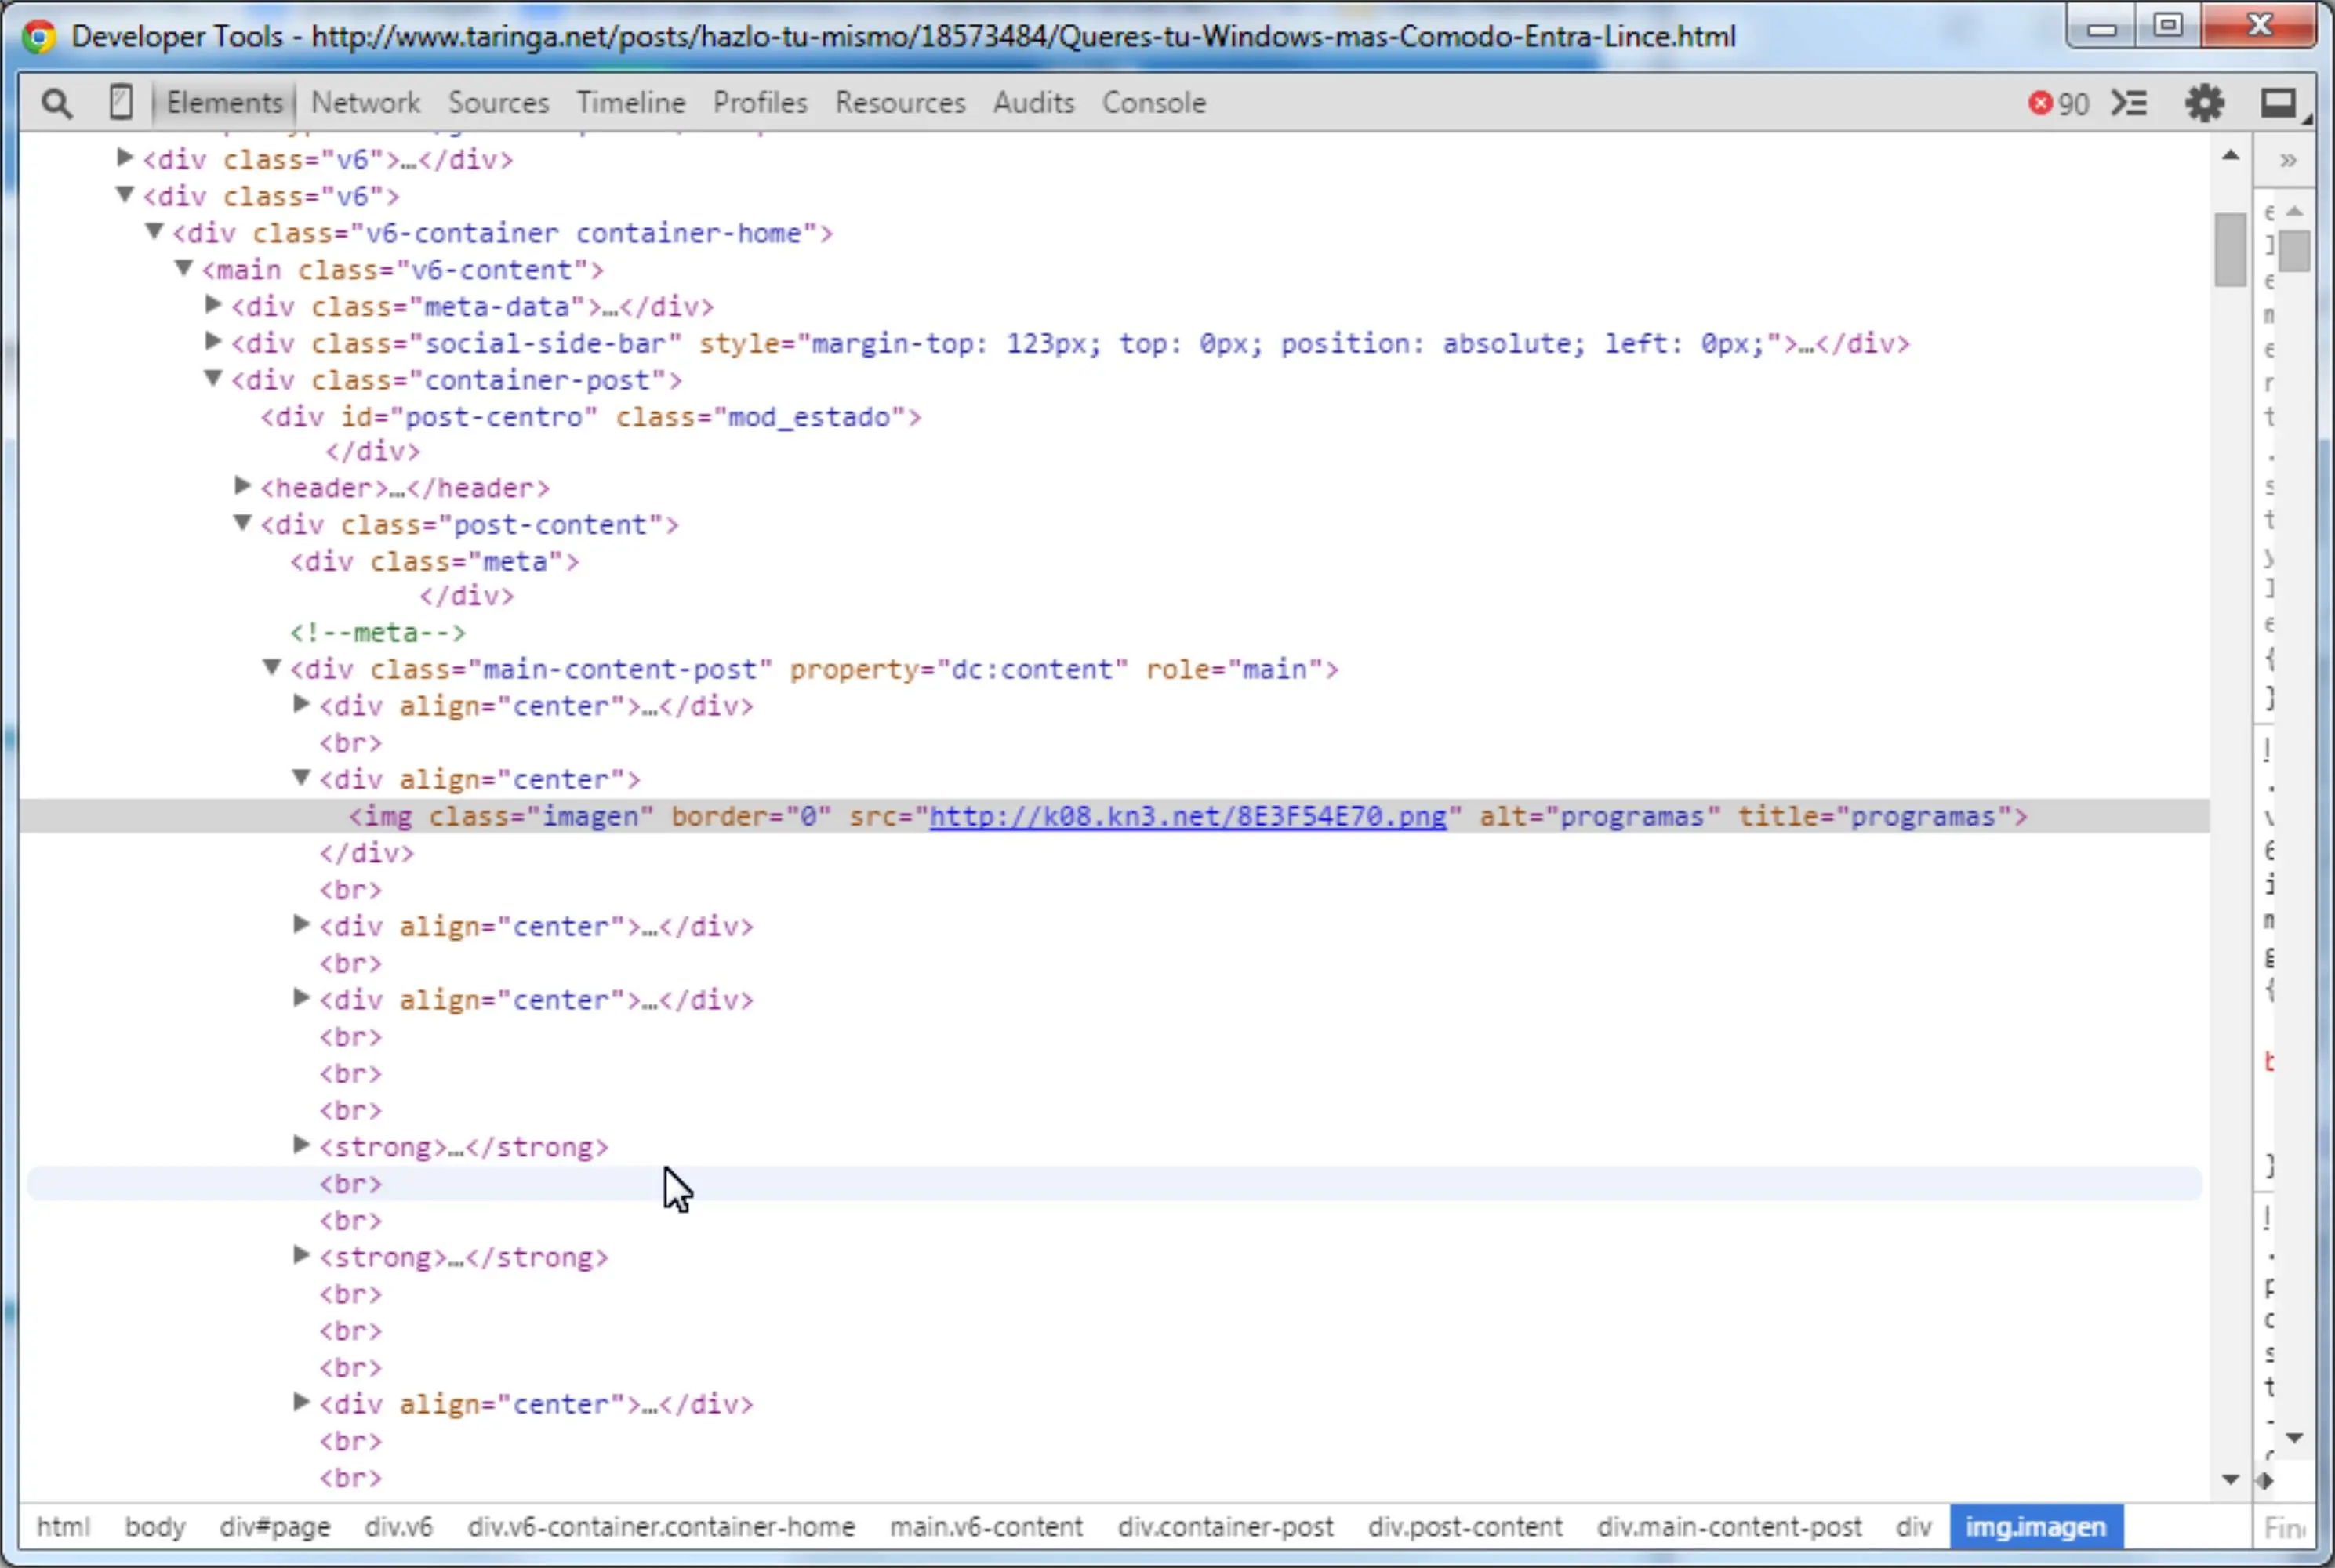Click the DOM tree vertical scrollbar thumb
Viewport: 2335px width, 1568px height.
[x=2230, y=250]
